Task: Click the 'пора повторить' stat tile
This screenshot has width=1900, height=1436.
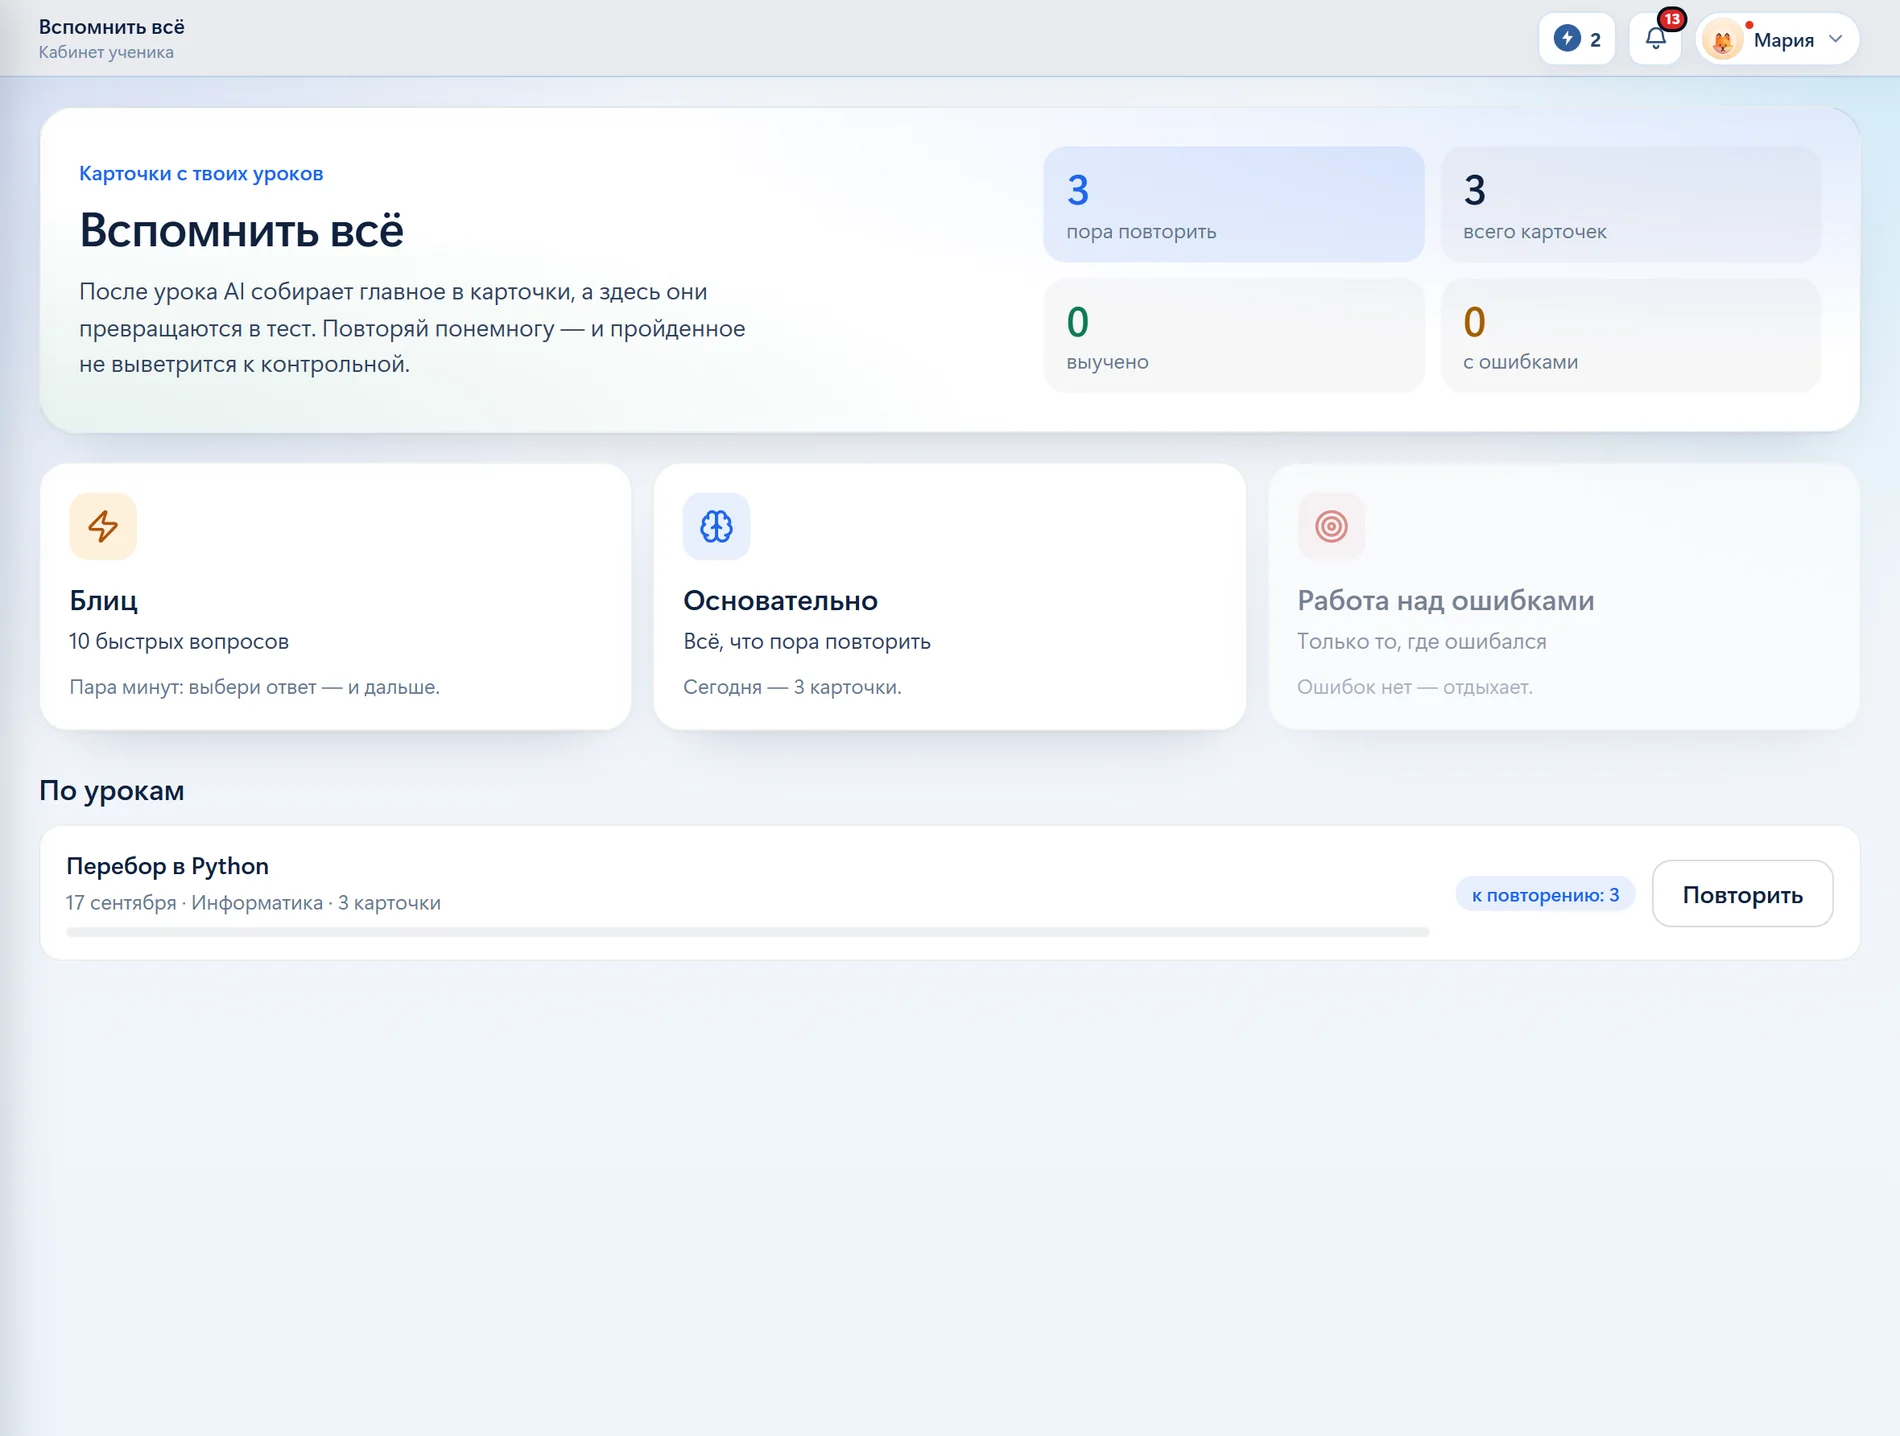Action: coord(1233,205)
